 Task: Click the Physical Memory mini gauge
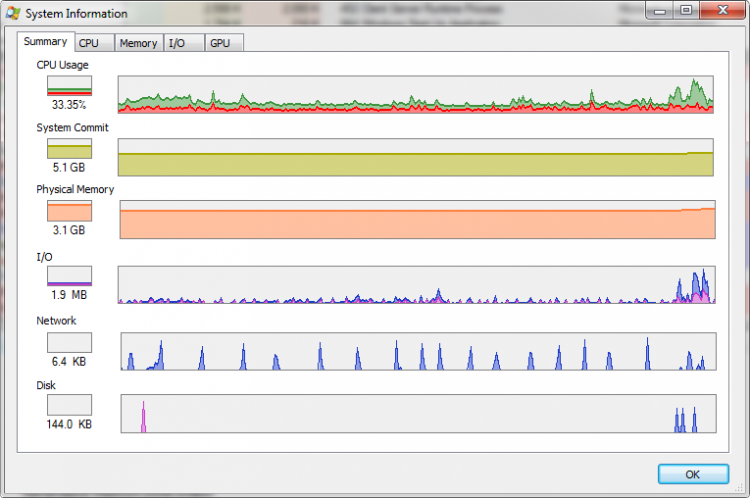[x=69, y=211]
